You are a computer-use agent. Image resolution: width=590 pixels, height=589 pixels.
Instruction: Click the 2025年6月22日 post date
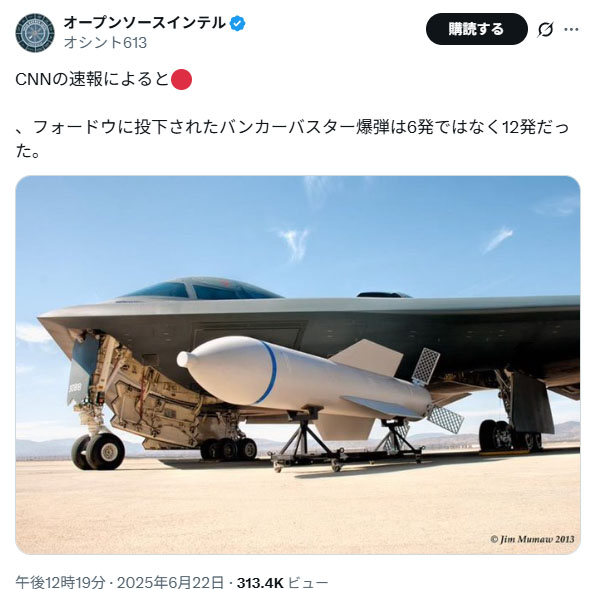click(x=170, y=582)
